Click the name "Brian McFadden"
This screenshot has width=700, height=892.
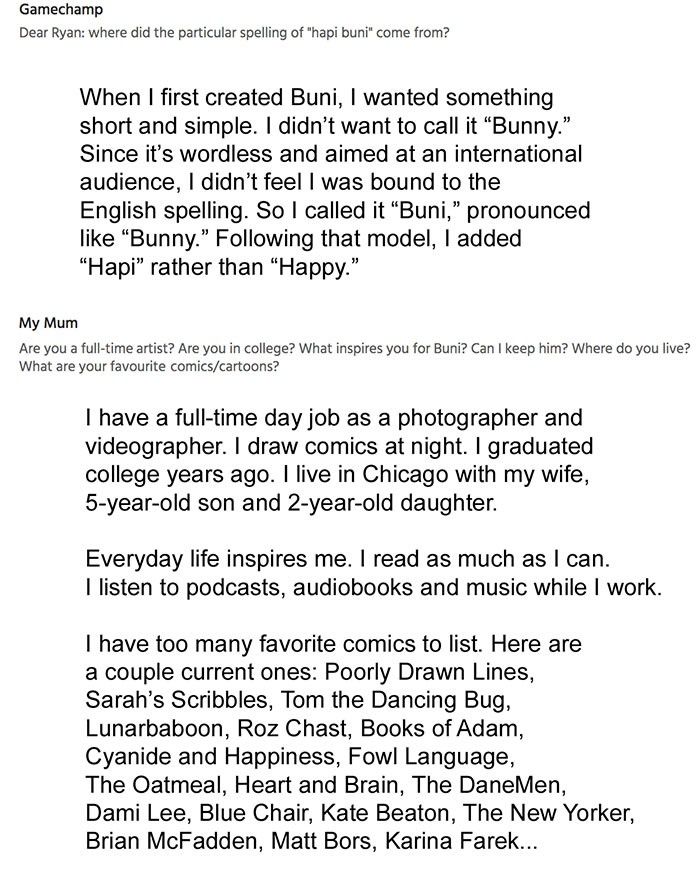pos(172,842)
